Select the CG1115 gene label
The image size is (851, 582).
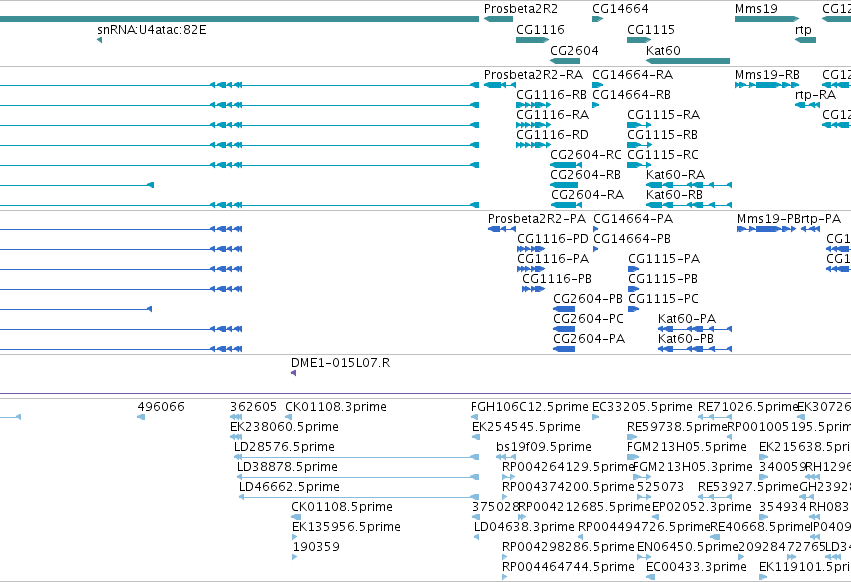coord(651,29)
